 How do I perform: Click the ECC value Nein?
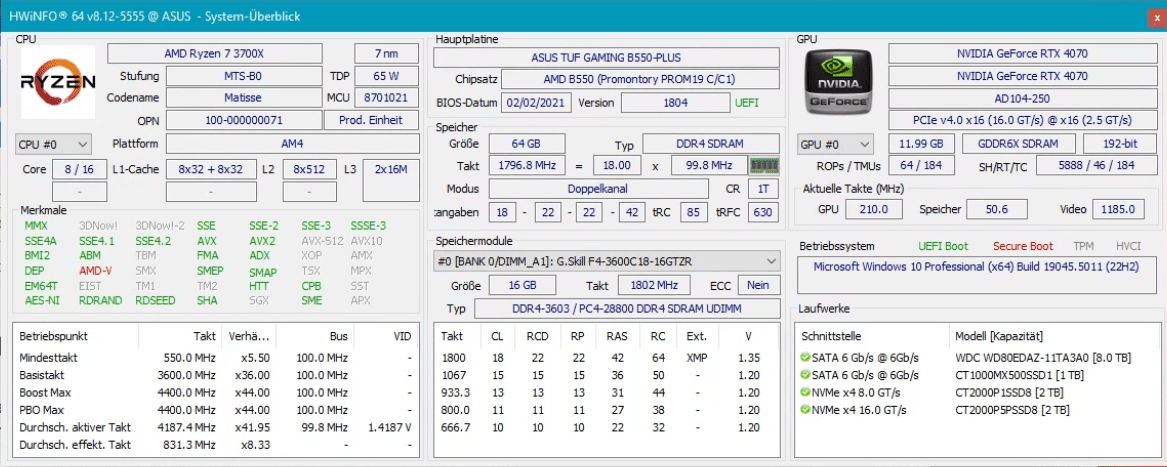click(758, 285)
